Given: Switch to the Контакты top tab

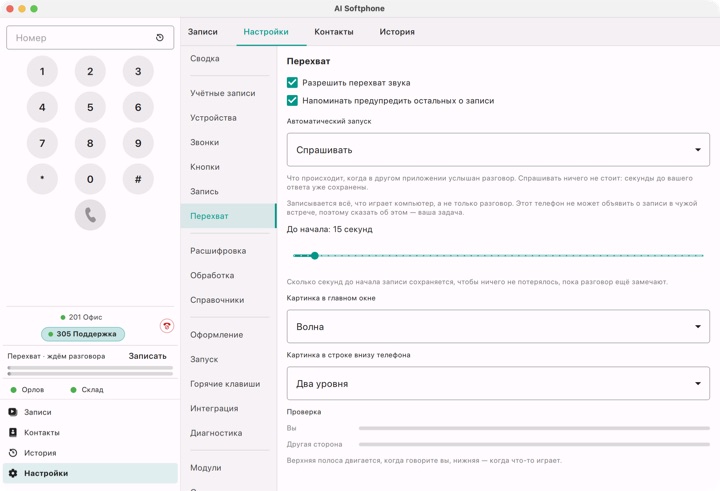Looking at the screenshot, I should [x=334, y=32].
